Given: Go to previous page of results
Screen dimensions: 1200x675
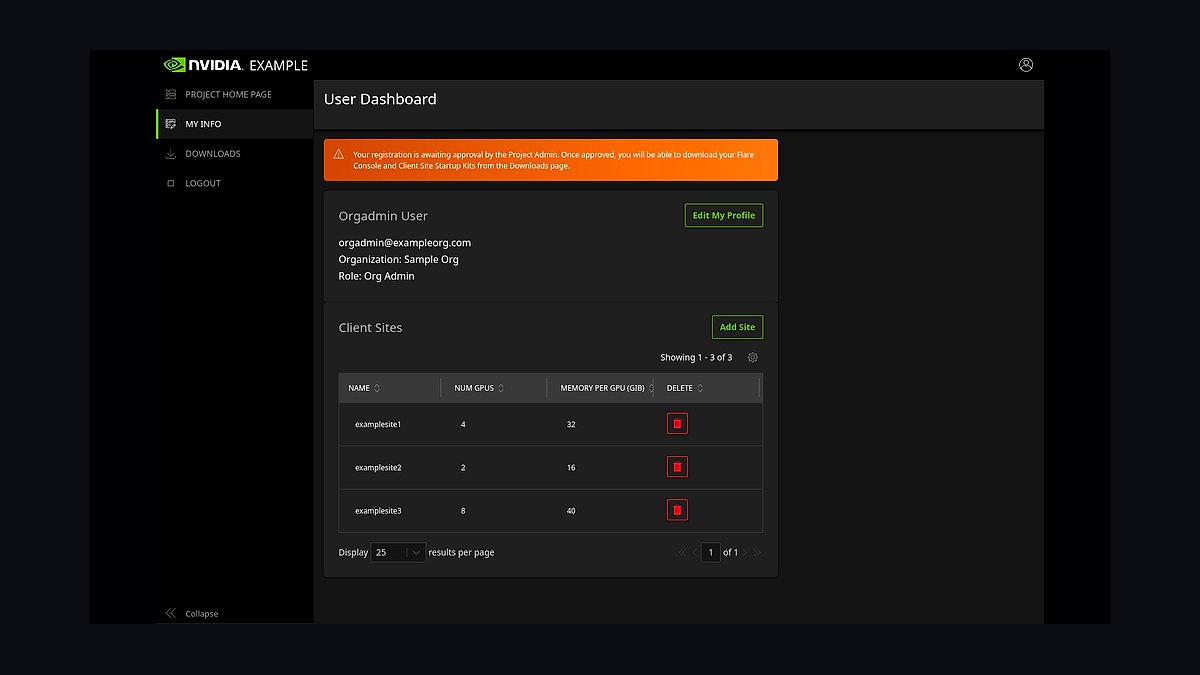Looking at the screenshot, I should (695, 552).
